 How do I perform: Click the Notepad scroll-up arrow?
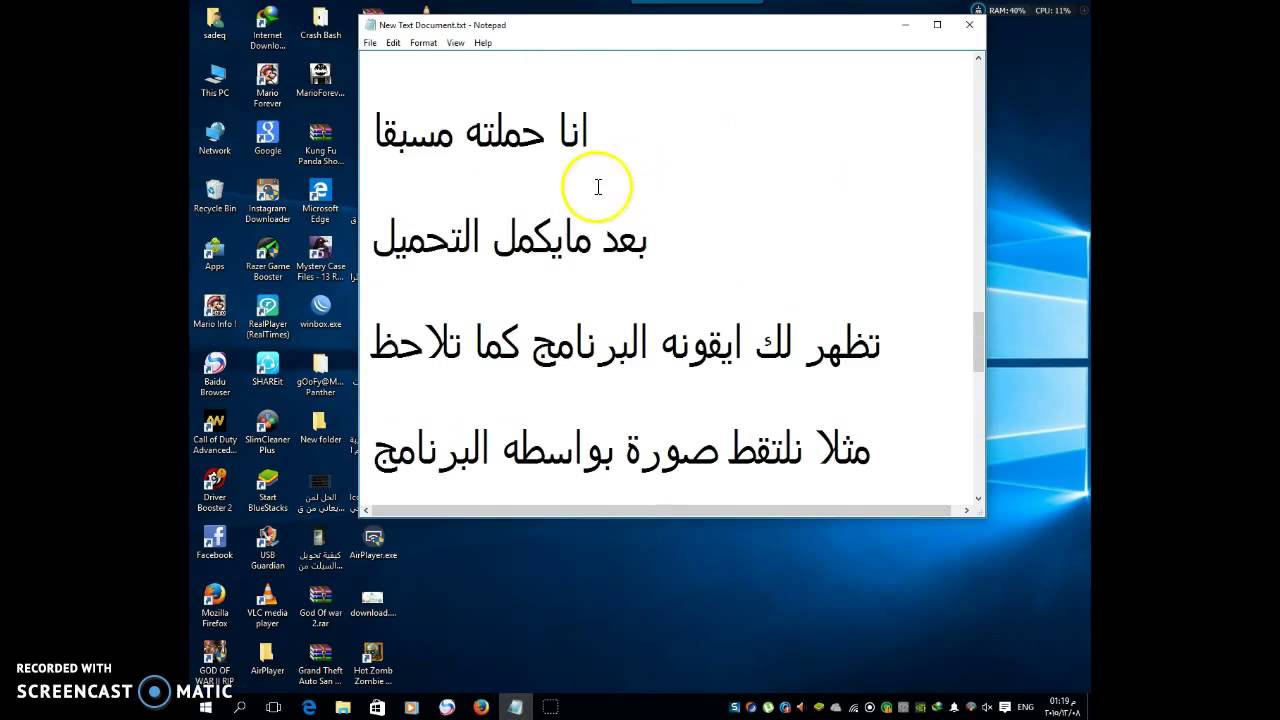coord(978,58)
